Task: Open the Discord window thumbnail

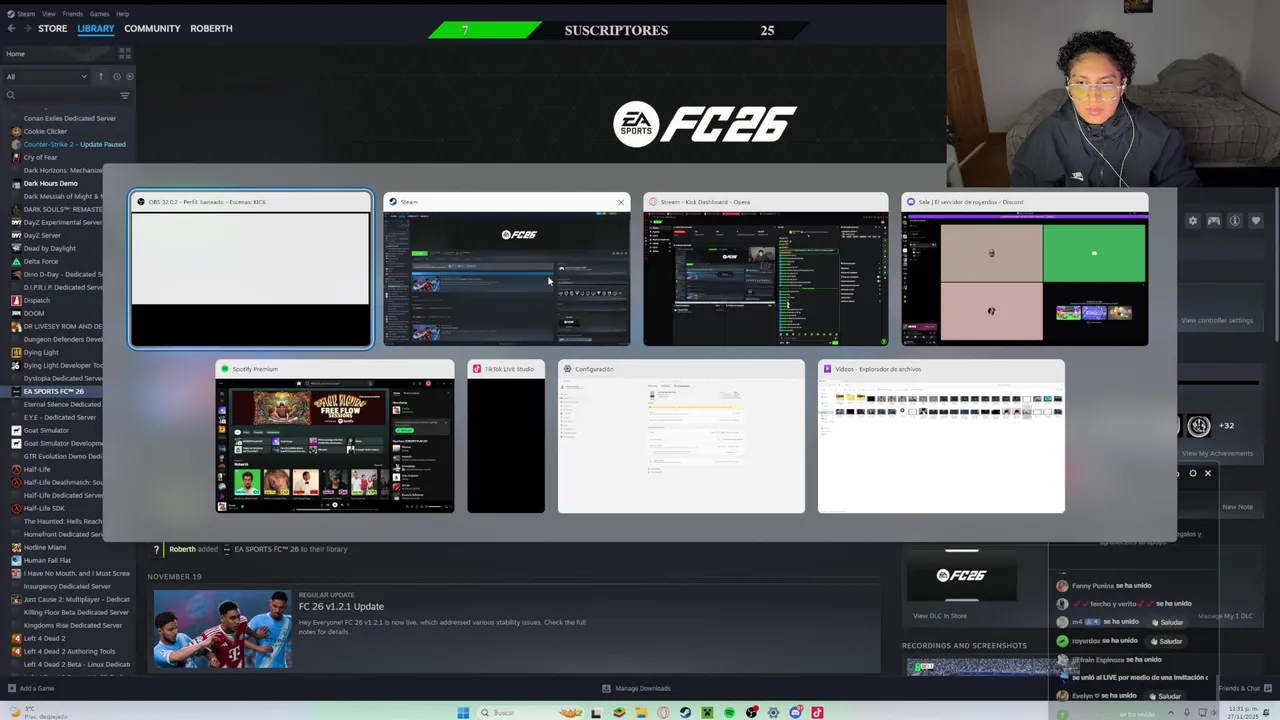Action: [1024, 269]
